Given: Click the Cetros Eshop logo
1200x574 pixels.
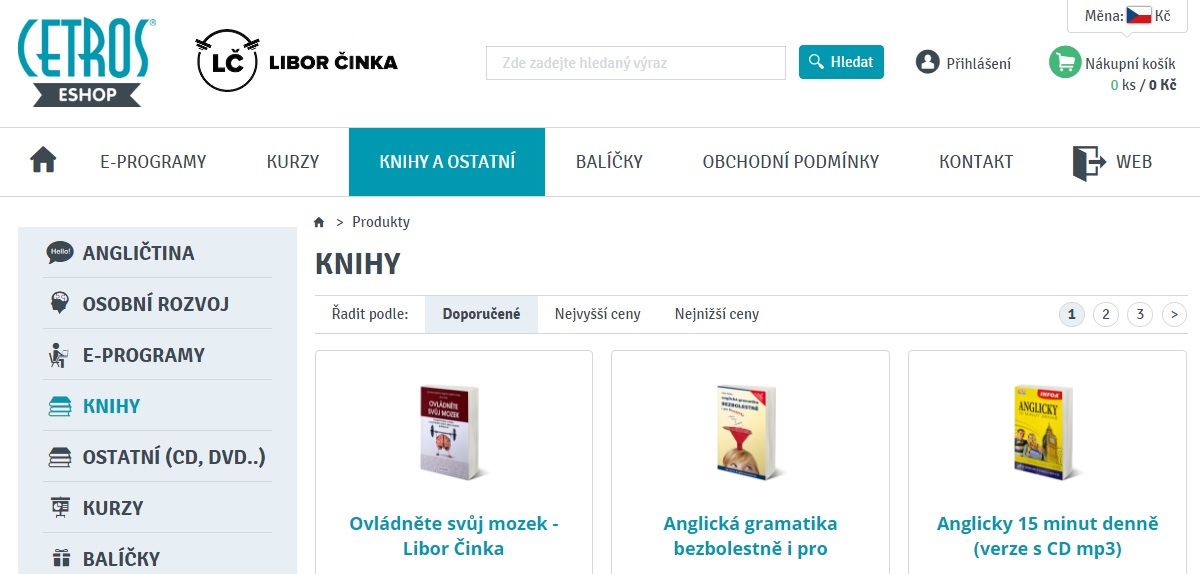Looking at the screenshot, I should click(x=87, y=62).
